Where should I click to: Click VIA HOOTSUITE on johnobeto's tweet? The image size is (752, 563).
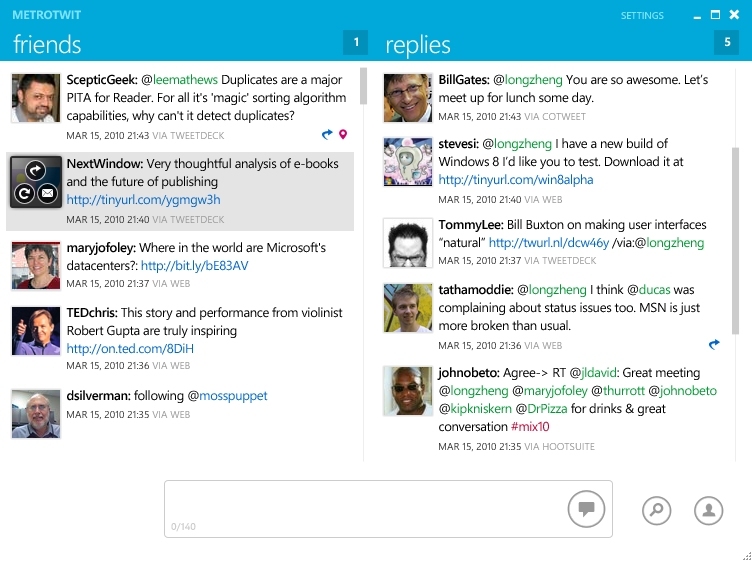coord(560,447)
